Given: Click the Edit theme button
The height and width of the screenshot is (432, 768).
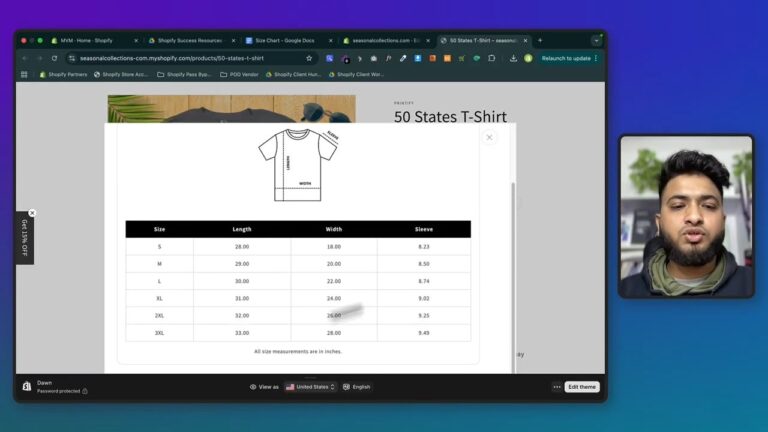Looking at the screenshot, I should (x=582, y=387).
